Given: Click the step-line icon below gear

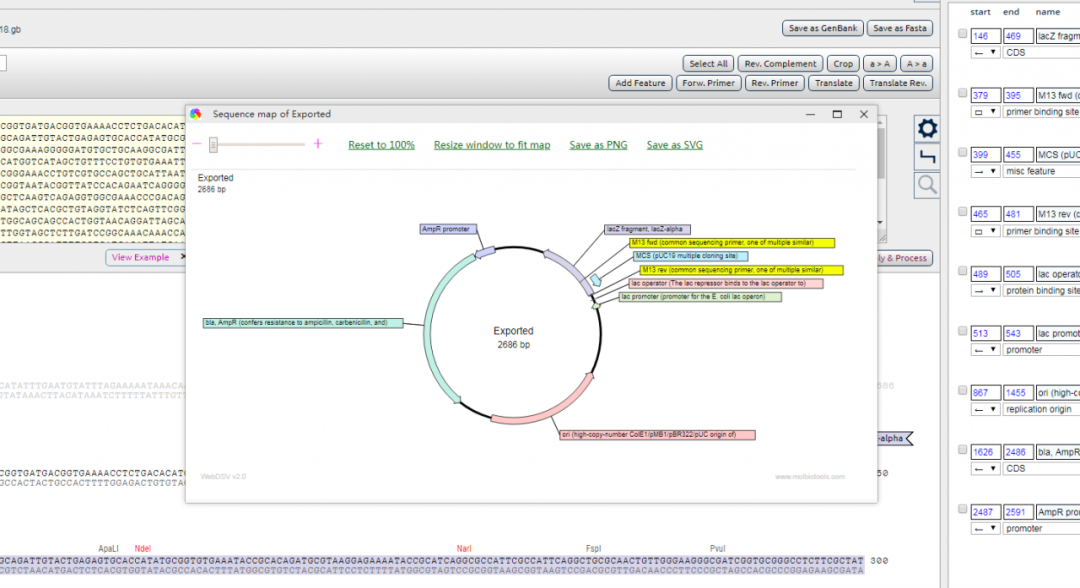Looking at the screenshot, I should pyautogui.click(x=928, y=156).
